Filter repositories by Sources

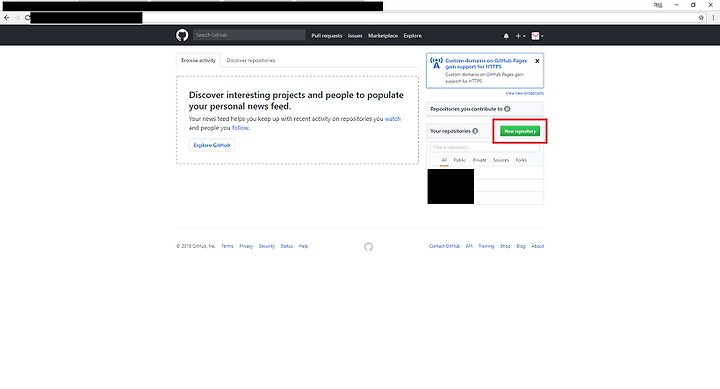coord(501,160)
